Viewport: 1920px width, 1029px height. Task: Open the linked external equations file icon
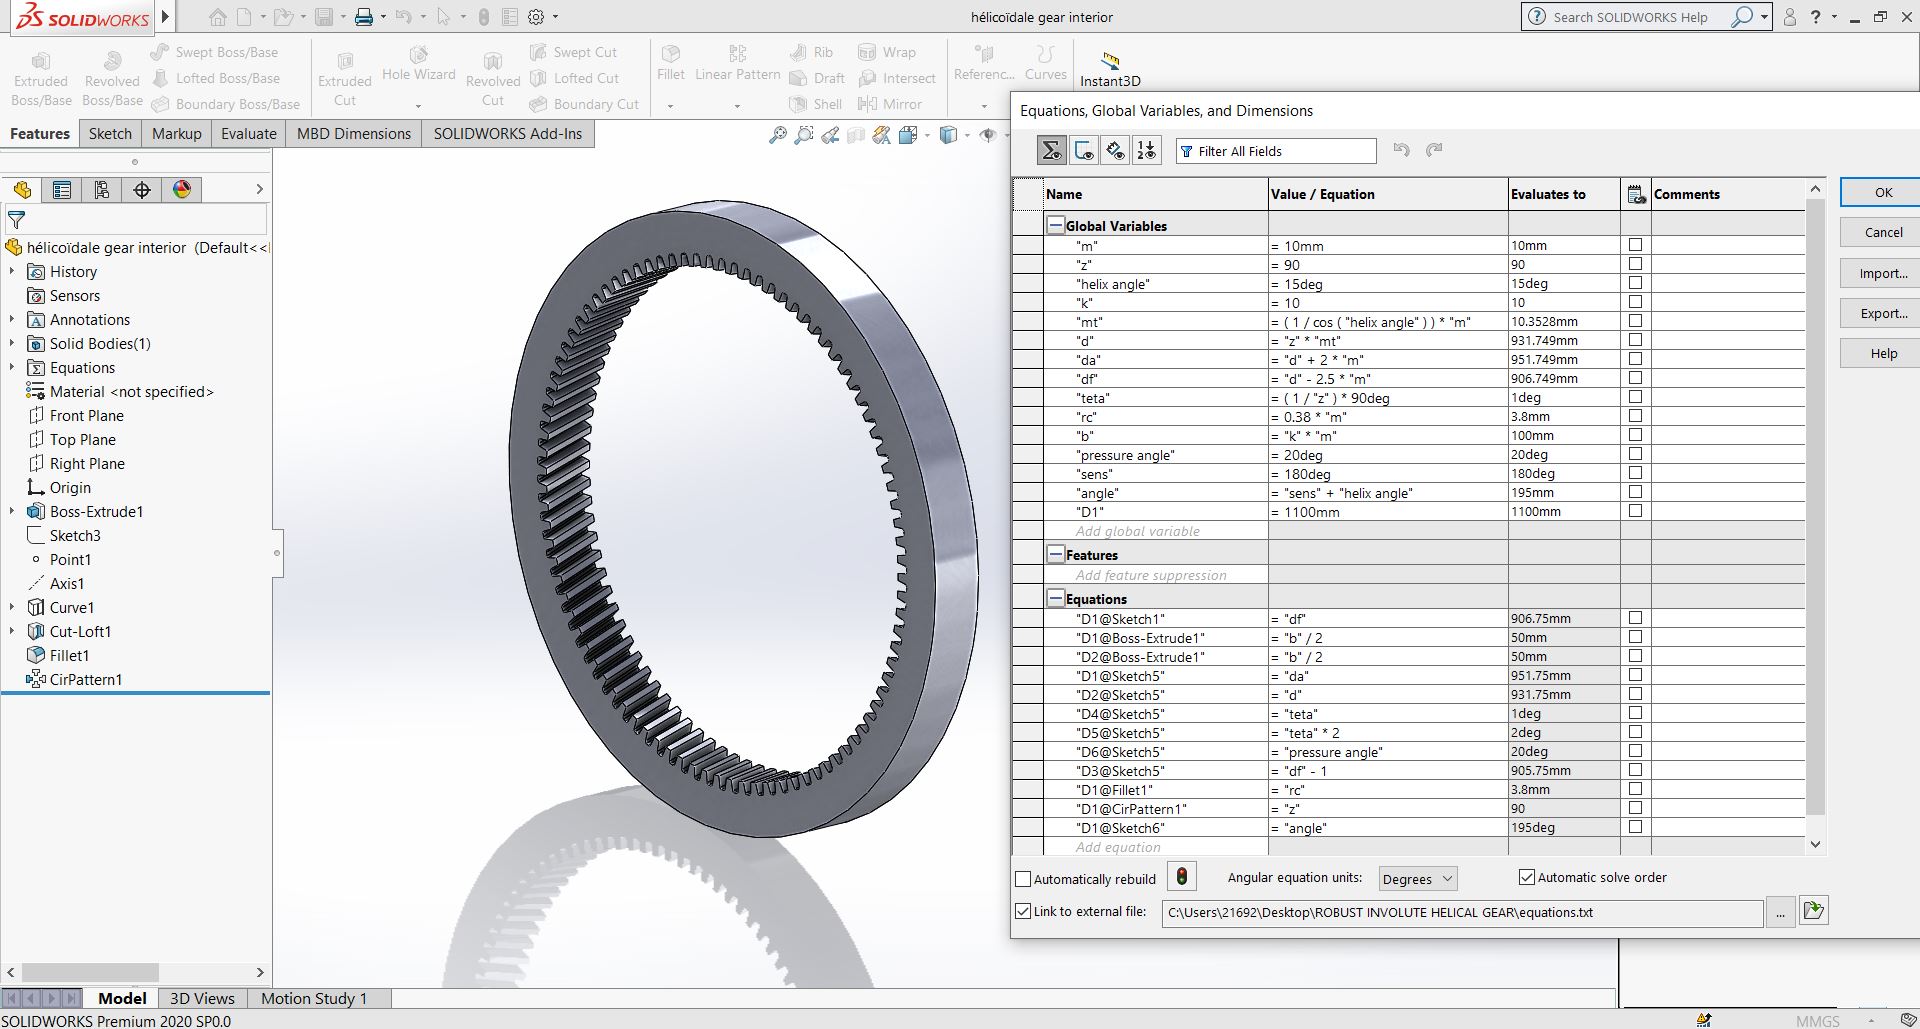(x=1814, y=910)
